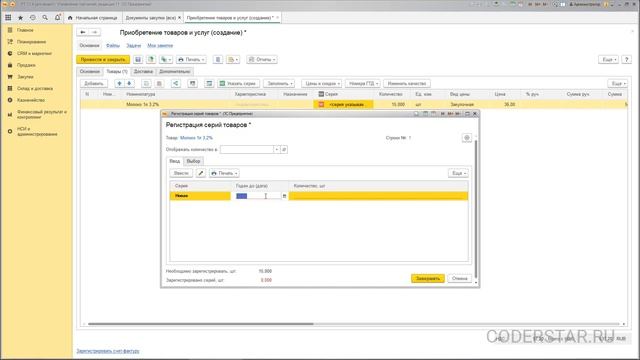Image resolution: width=640 pixels, height=360 pixels.
Task: Open the sections grid menu icon
Action: coord(8,18)
